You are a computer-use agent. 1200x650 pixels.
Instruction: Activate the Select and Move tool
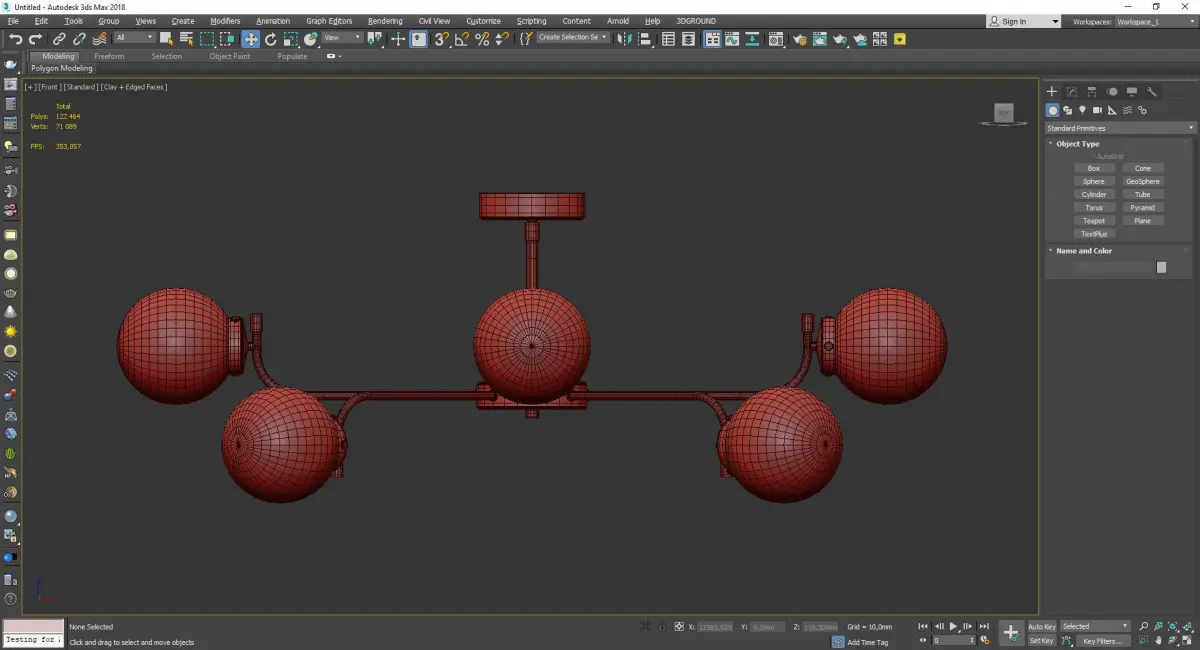point(250,39)
